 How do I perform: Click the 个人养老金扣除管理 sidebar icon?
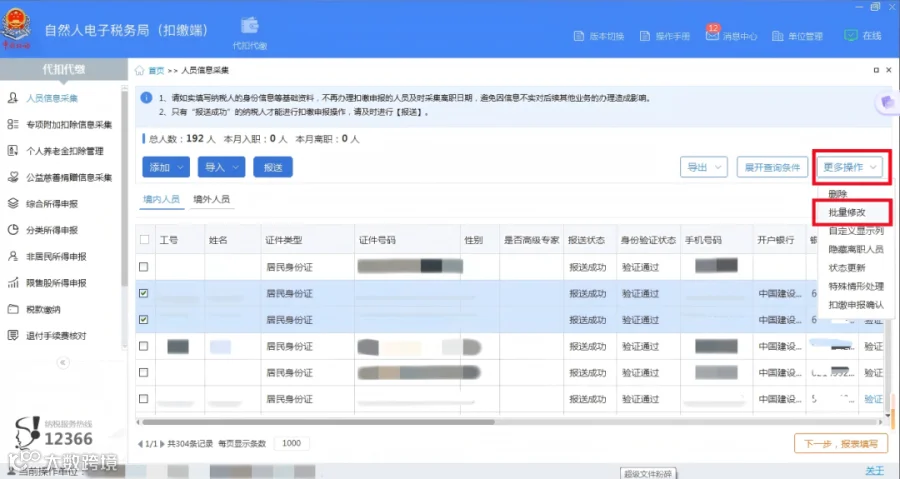tap(13, 151)
